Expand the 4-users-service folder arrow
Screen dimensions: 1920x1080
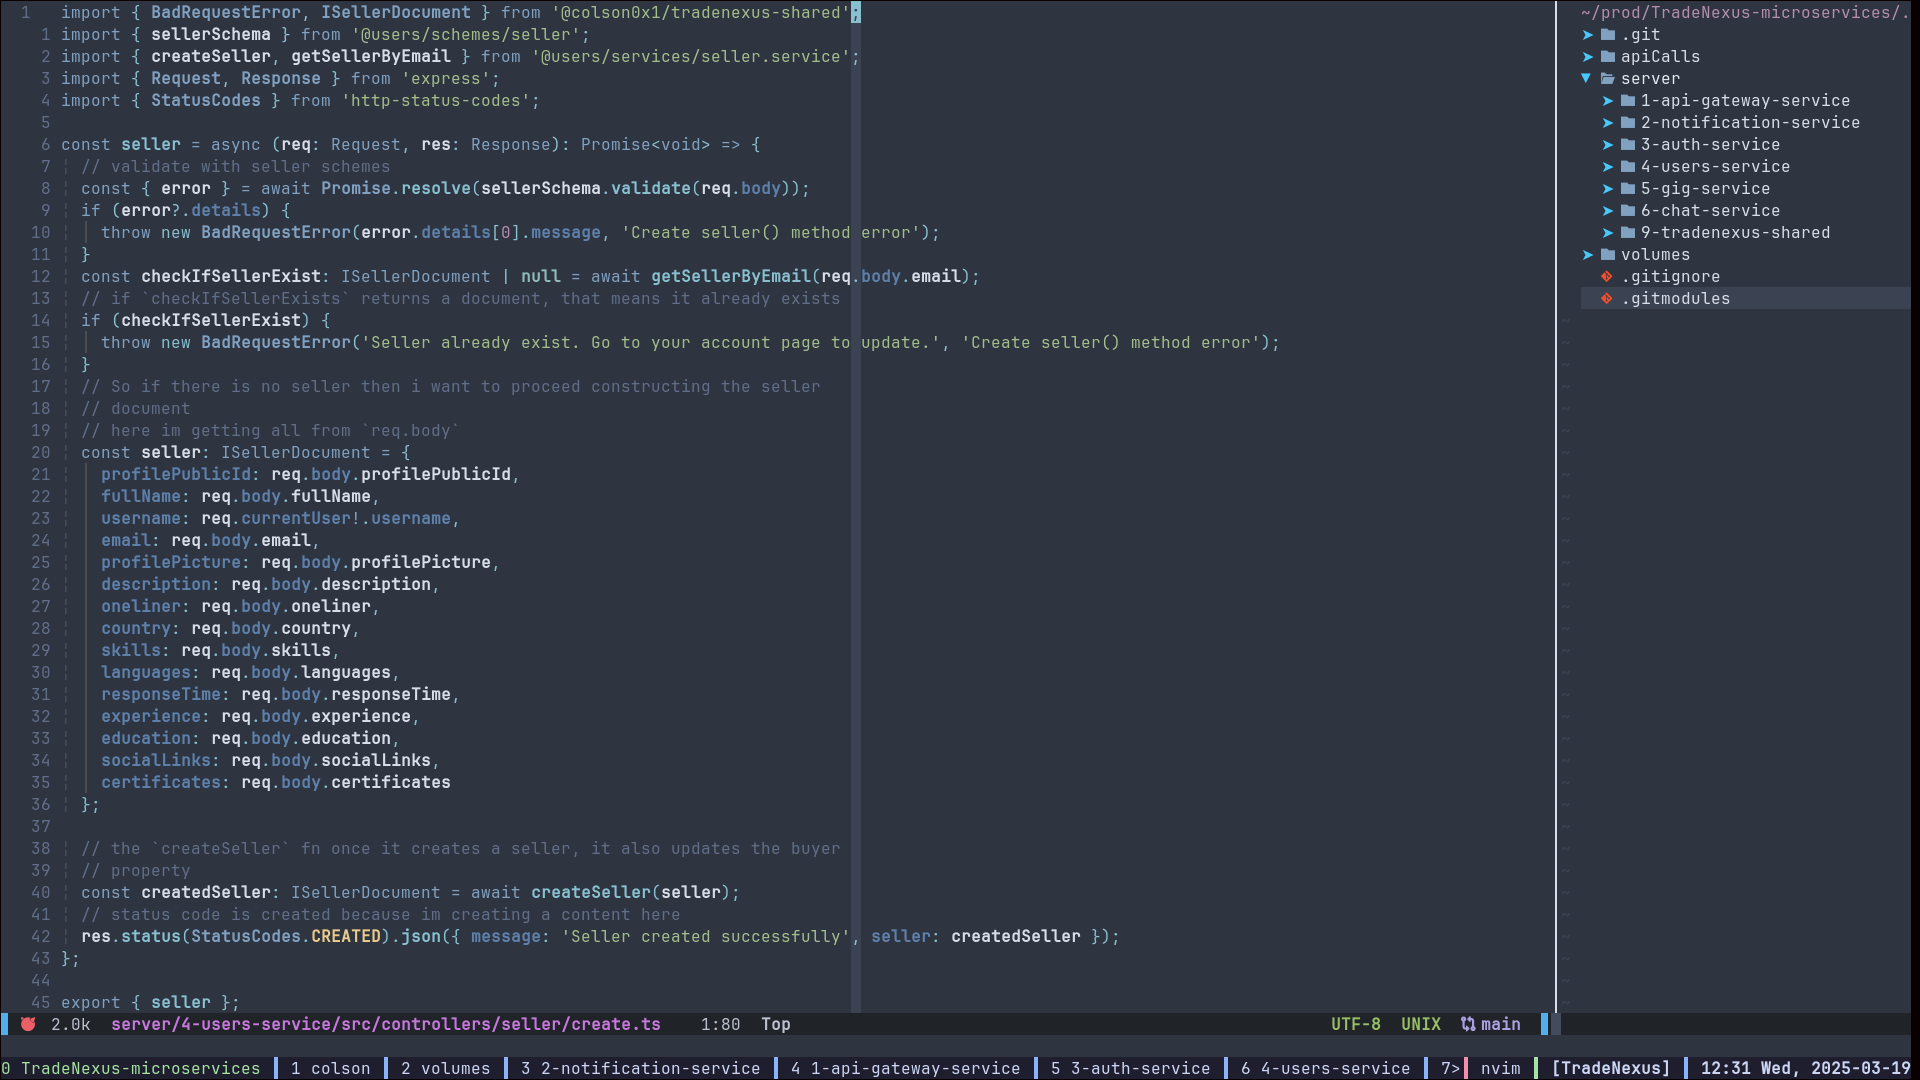tap(1607, 167)
